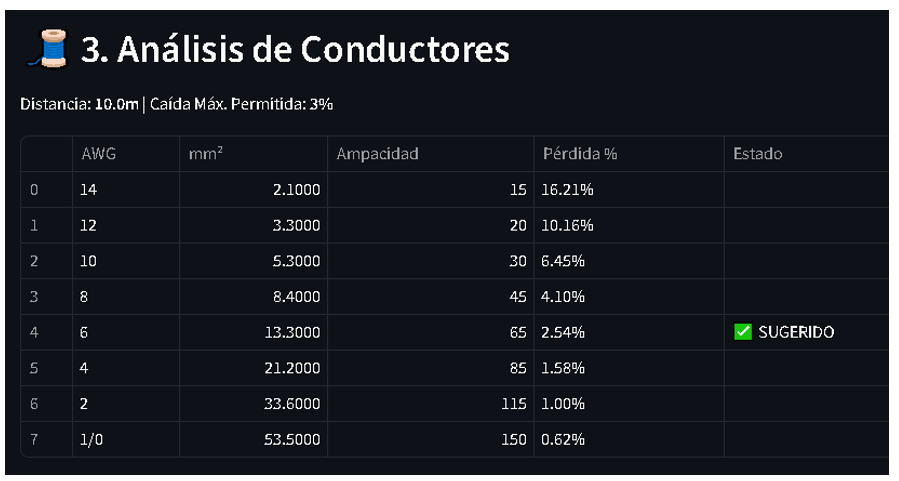Click the Pérdida % column header
The height and width of the screenshot is (481, 899).
click(580, 154)
